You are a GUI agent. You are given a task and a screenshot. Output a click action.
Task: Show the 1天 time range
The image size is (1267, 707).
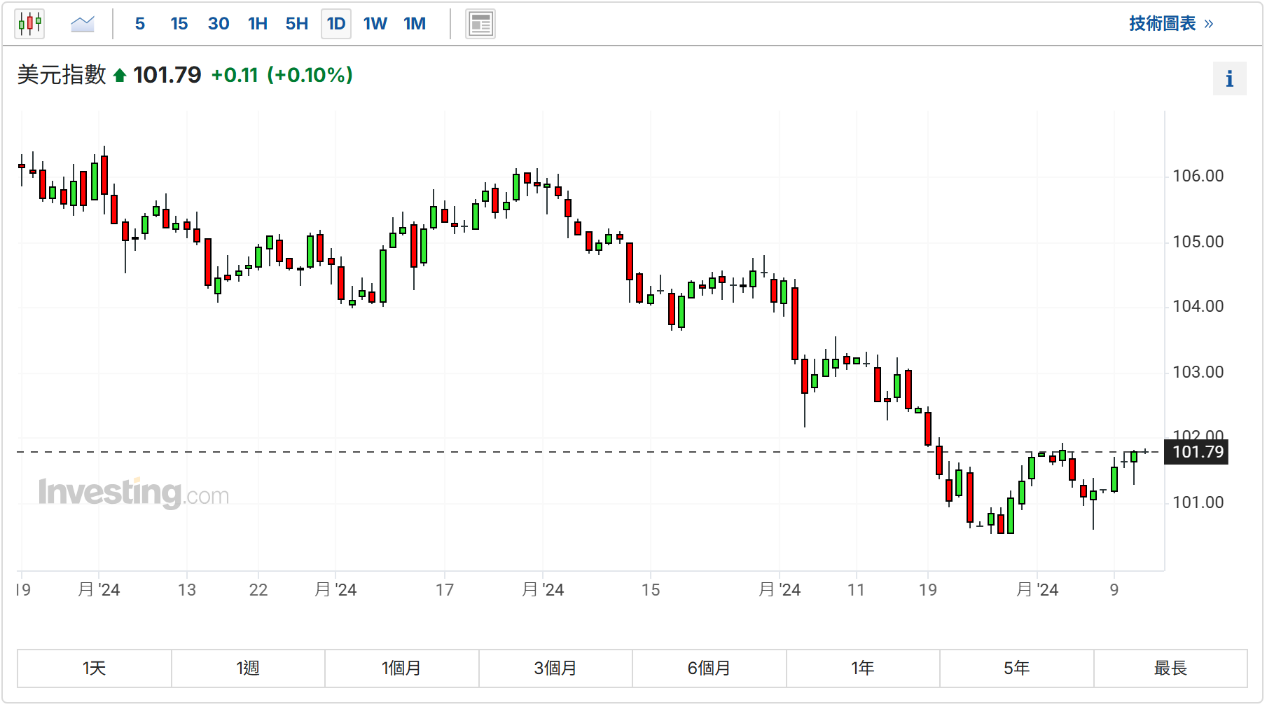coord(94,668)
